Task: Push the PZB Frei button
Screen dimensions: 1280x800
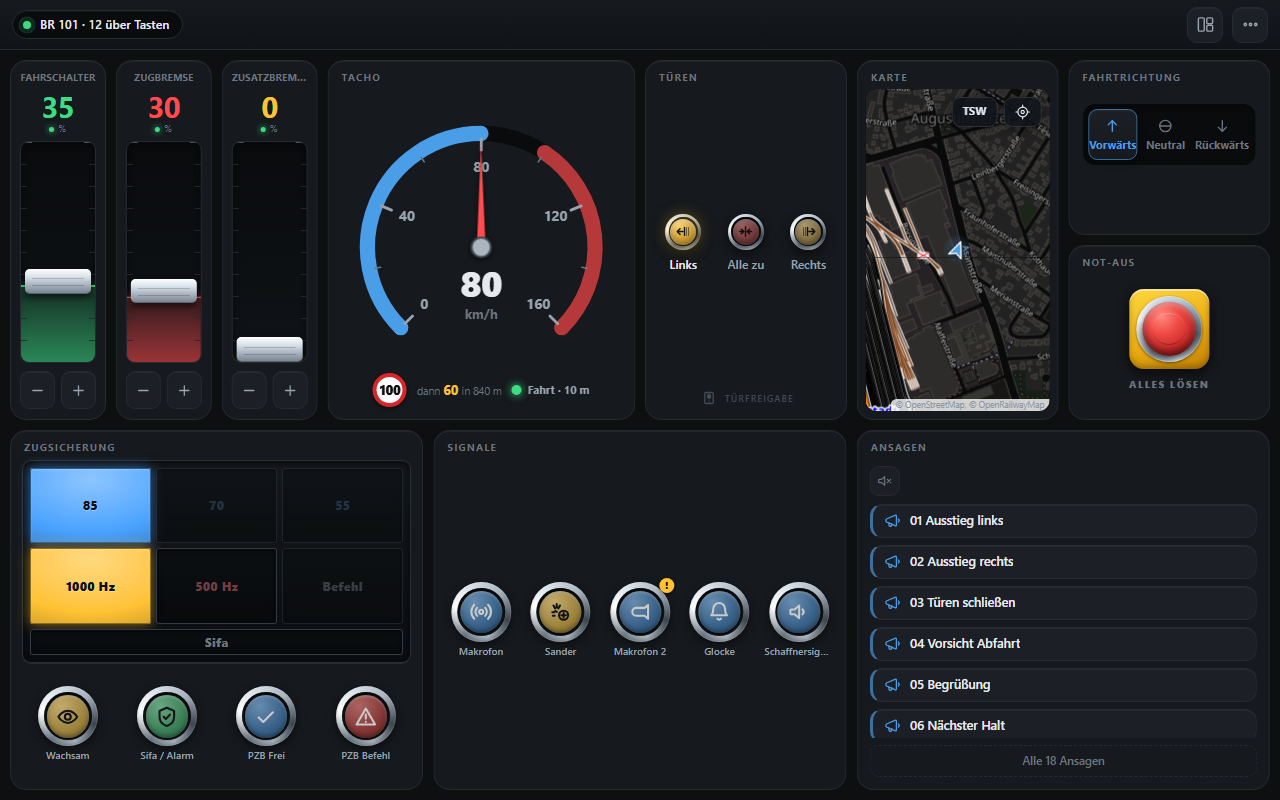Action: (266, 716)
